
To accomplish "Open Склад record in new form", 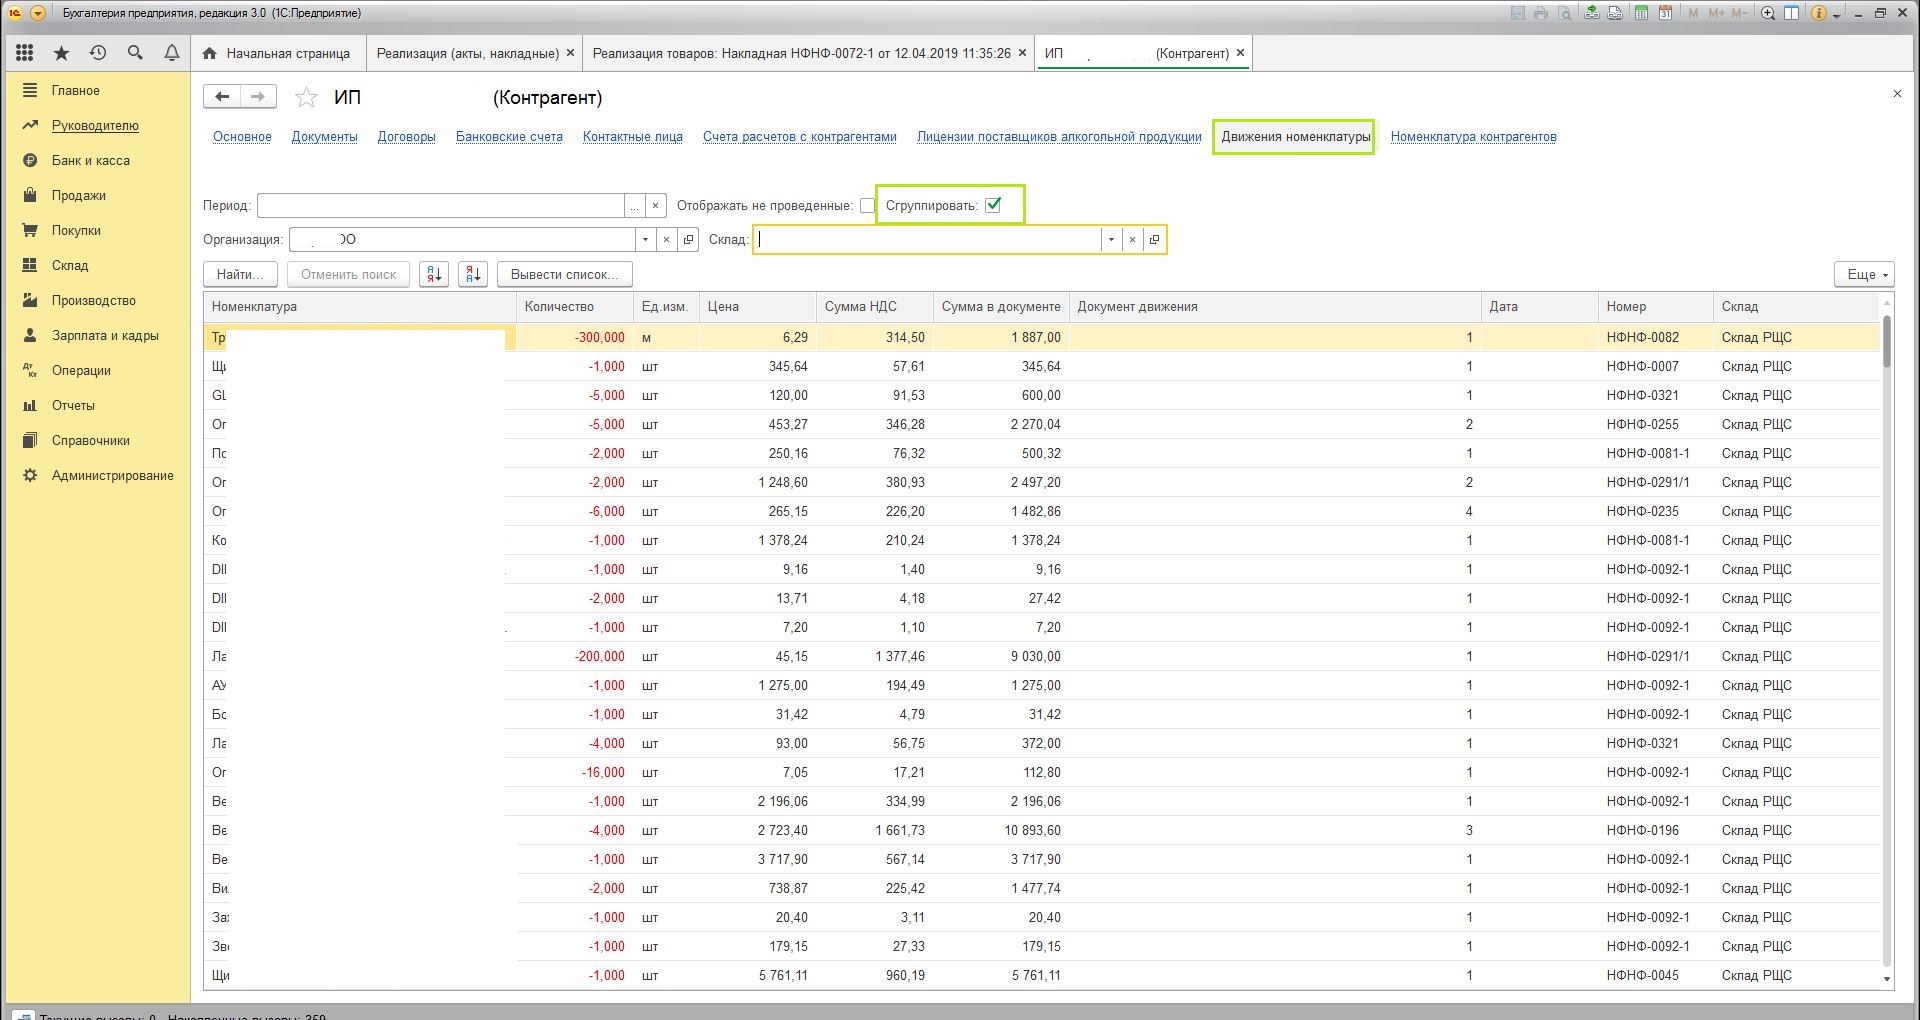I will (1154, 240).
